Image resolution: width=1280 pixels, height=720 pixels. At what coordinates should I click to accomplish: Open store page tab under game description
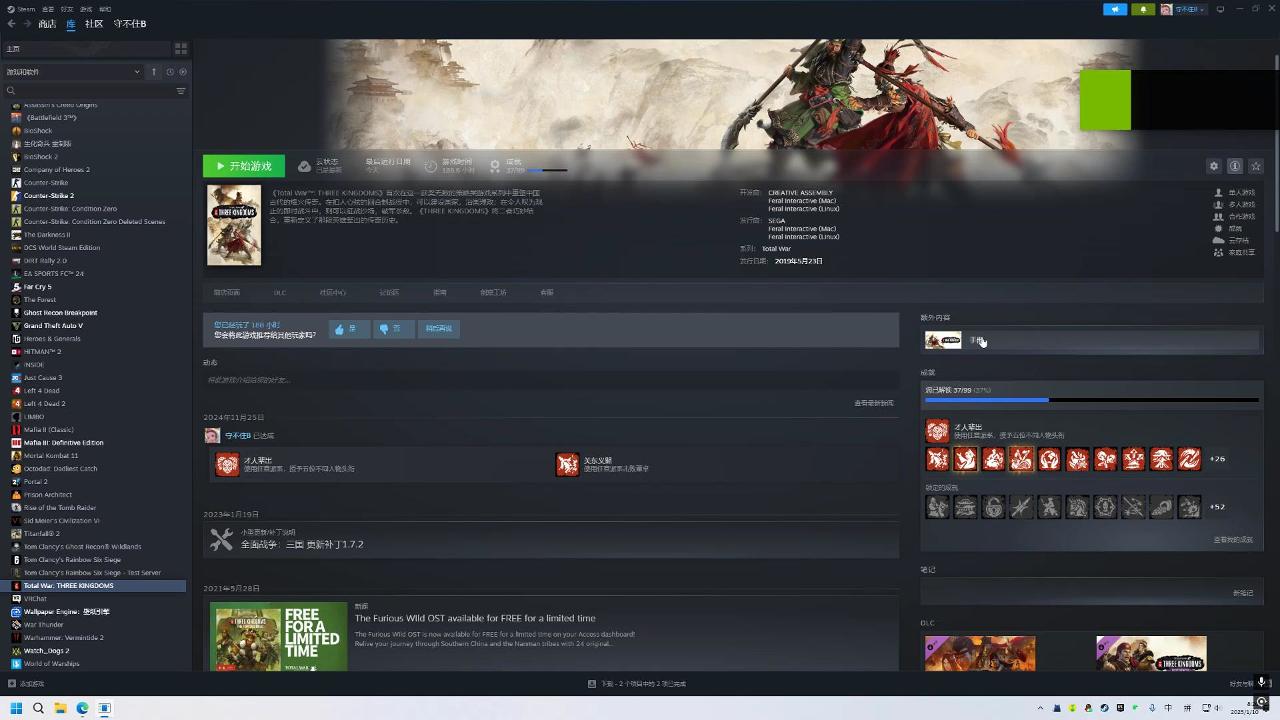(x=226, y=293)
